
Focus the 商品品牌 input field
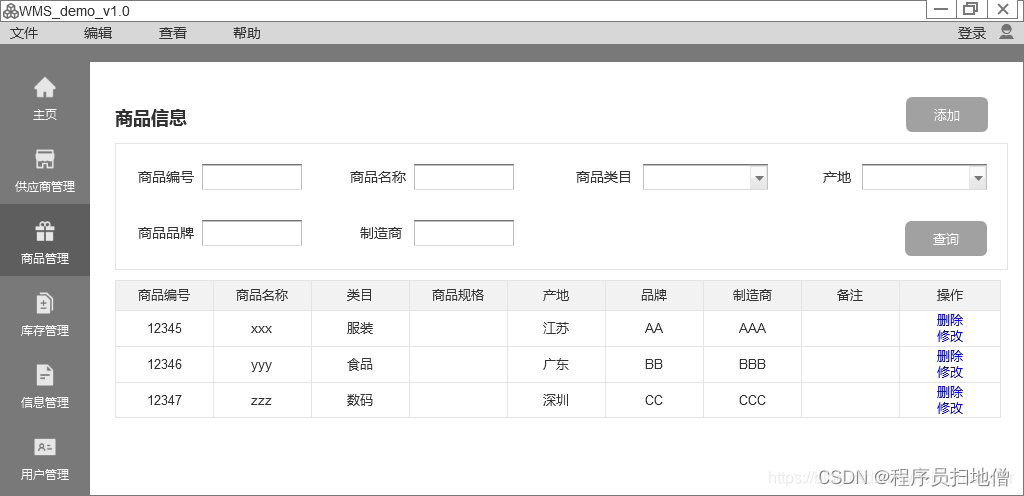tap(252, 233)
